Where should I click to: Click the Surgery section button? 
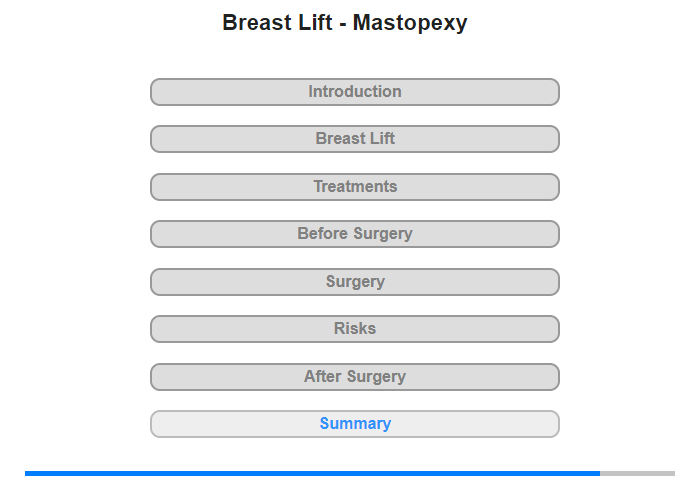tap(355, 282)
